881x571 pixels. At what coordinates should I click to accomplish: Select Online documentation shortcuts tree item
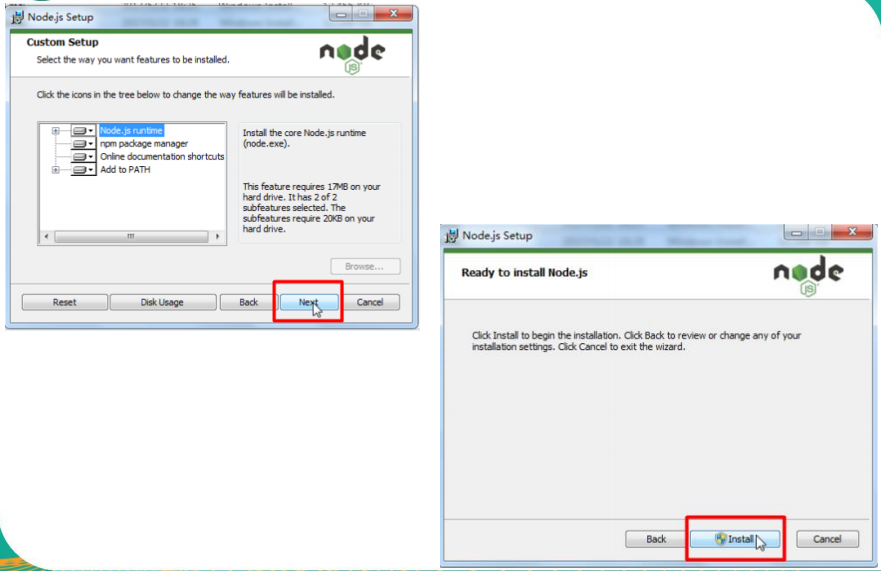click(x=162, y=157)
